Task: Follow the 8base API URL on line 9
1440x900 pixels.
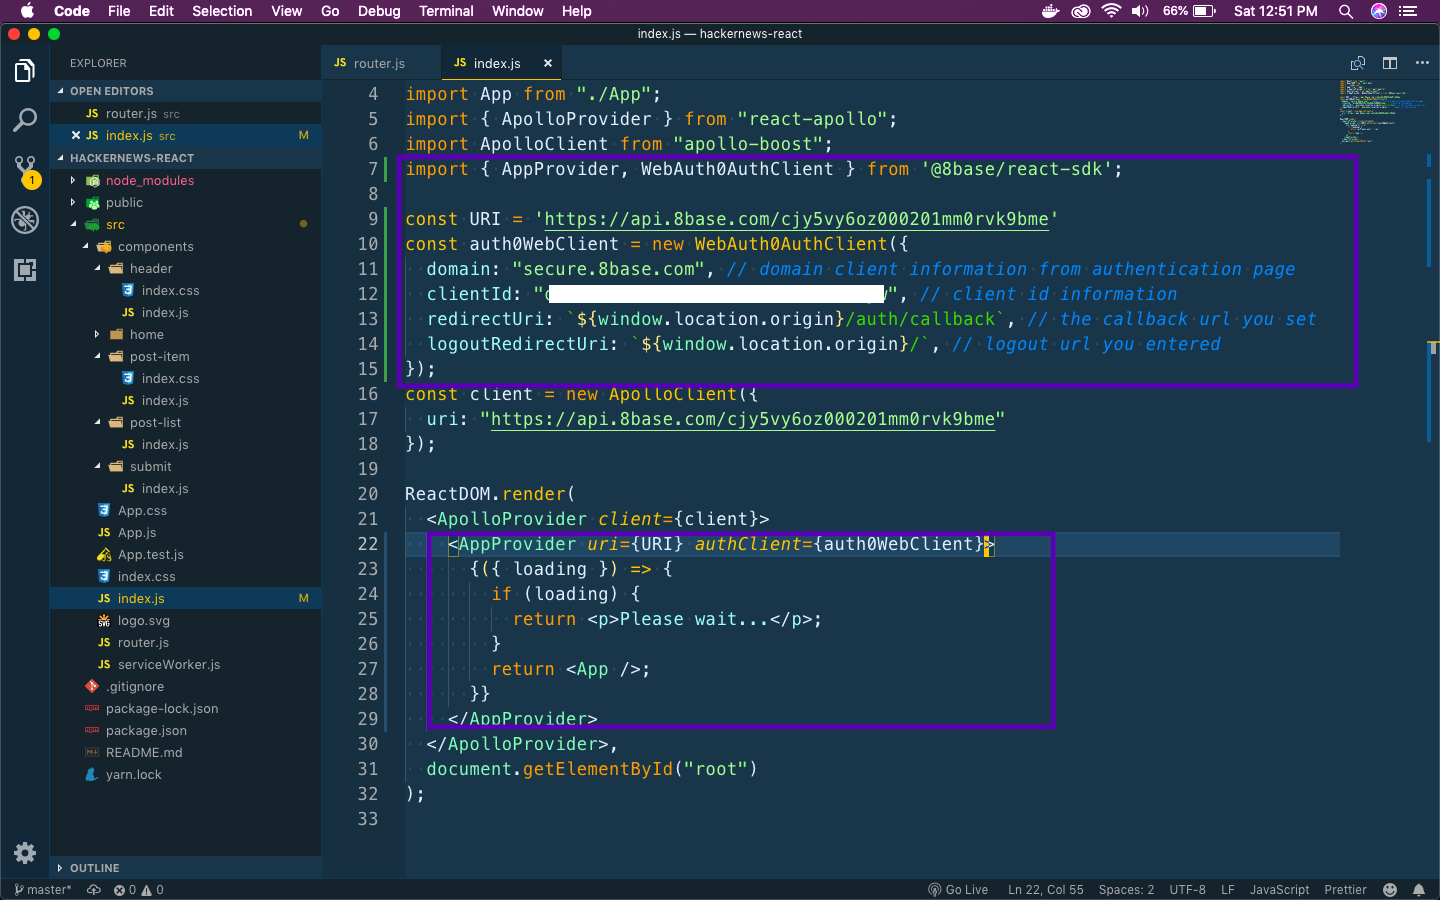Action: click(x=796, y=219)
